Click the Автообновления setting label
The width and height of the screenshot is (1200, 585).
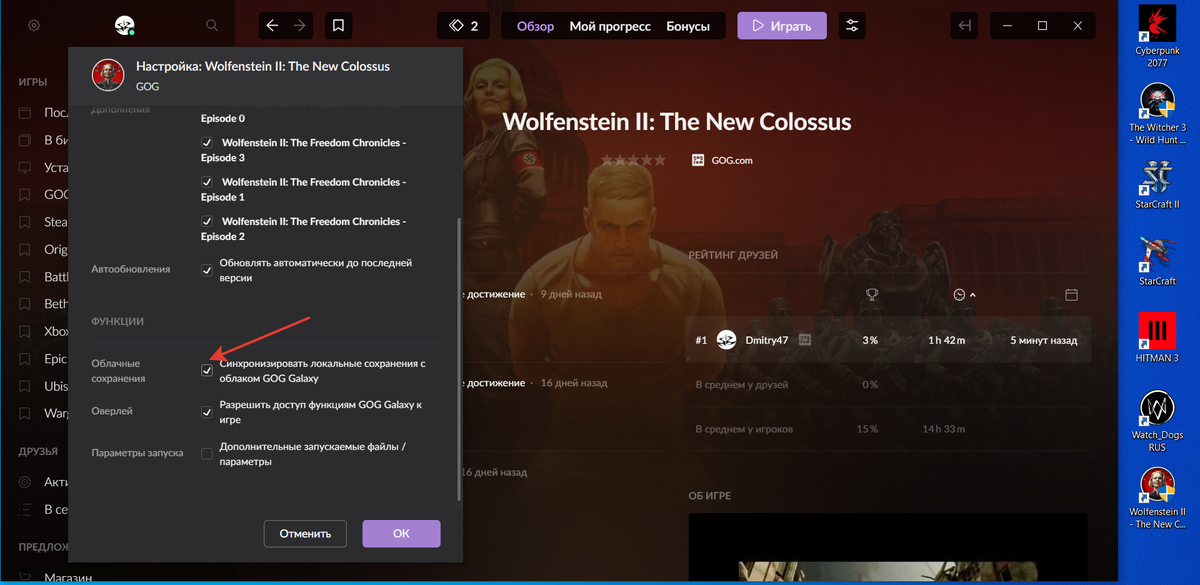(x=131, y=269)
